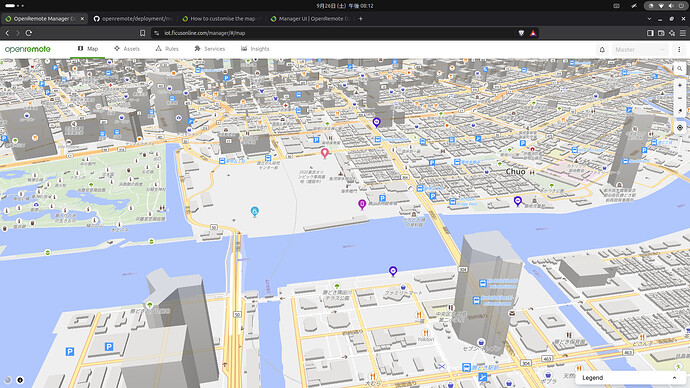This screenshot has height=388, width=690.
Task: Select the purple marker near Chuo
Action: point(518,201)
